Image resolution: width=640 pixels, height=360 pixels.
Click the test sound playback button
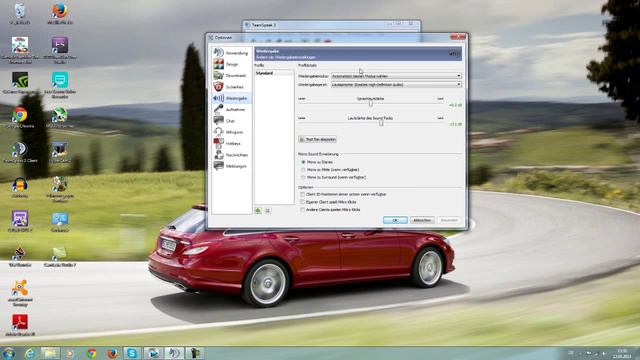coord(318,139)
